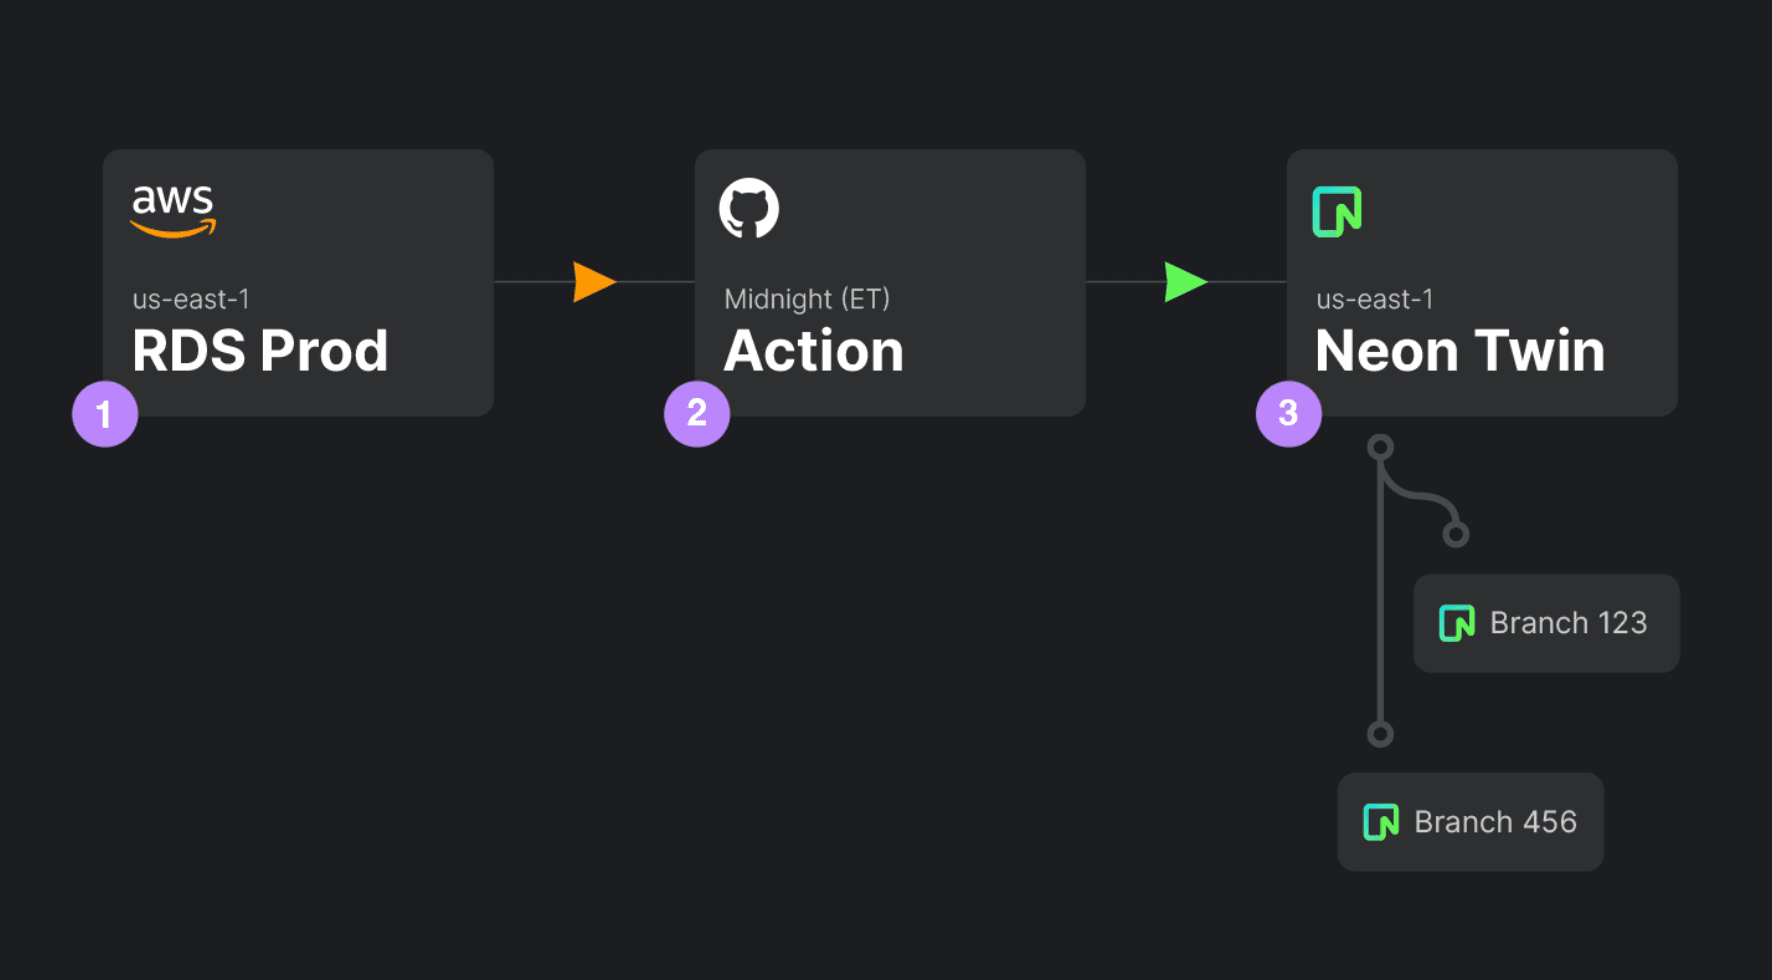1772x980 pixels.
Task: Select purple step badge number 3
Action: click(x=1288, y=414)
